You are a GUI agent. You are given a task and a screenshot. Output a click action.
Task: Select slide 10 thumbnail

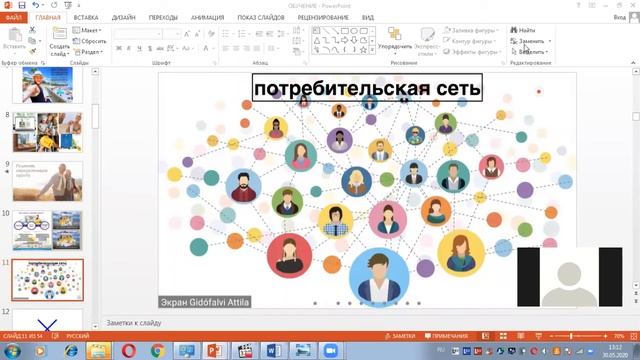click(47, 230)
